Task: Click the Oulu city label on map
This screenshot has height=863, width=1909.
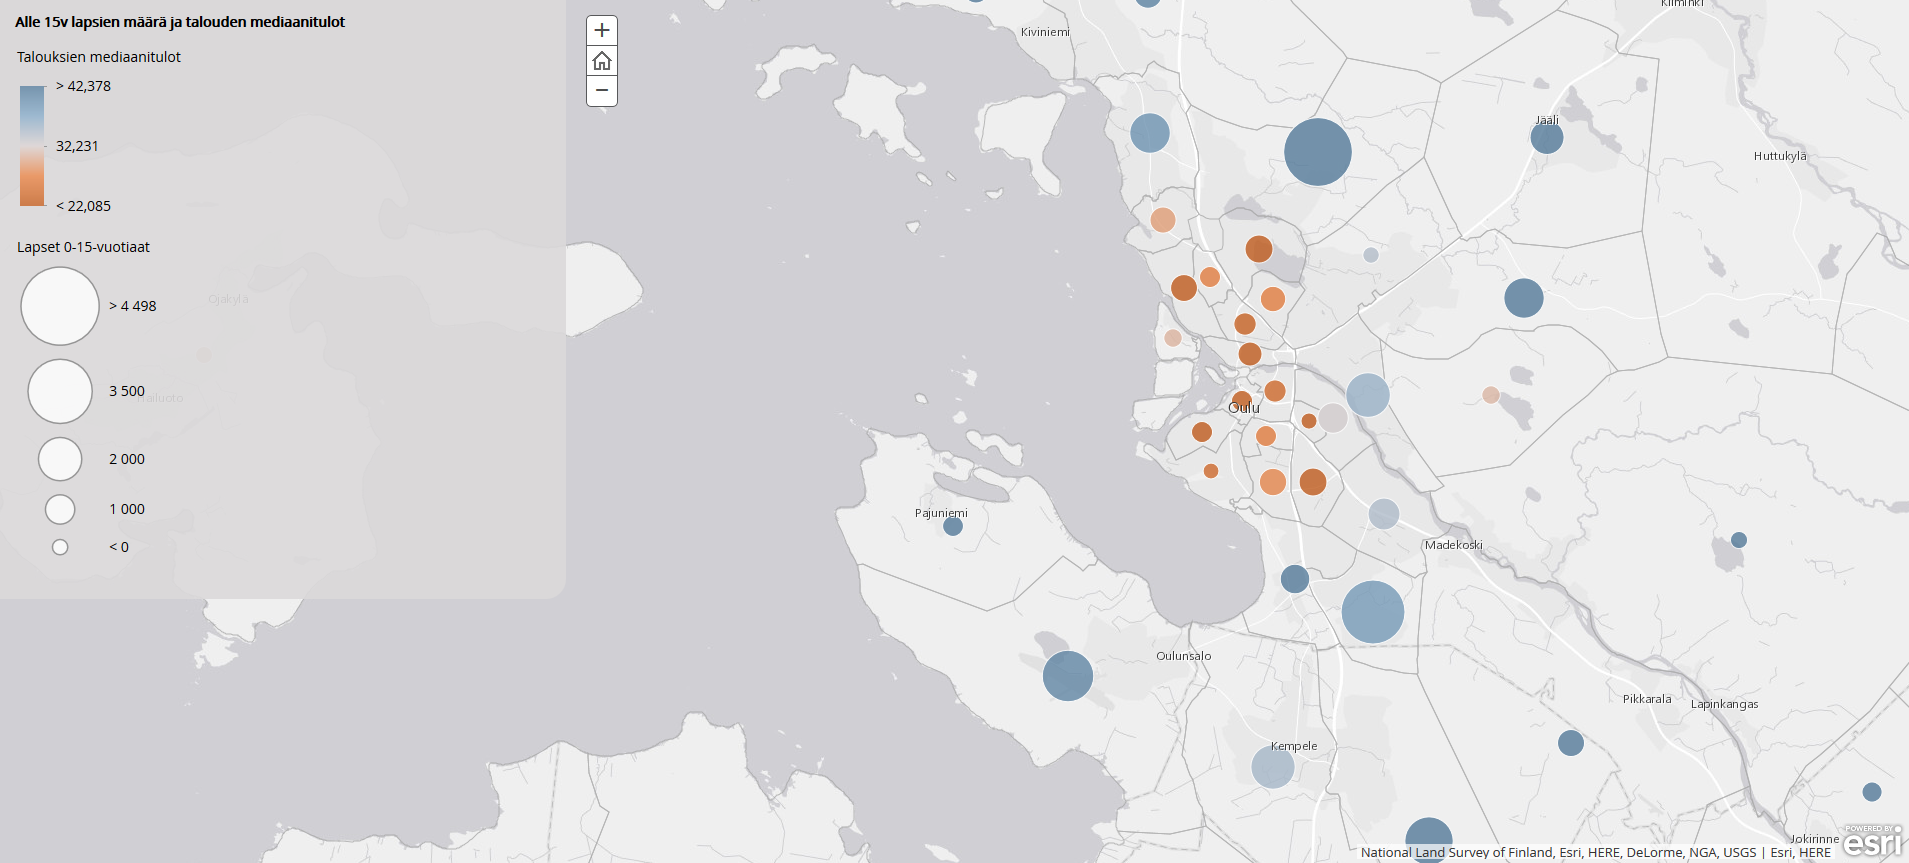Action: click(1244, 408)
